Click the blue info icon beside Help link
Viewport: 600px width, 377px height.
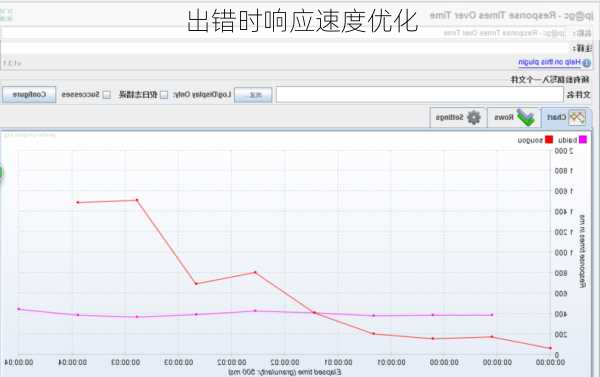pos(586,63)
